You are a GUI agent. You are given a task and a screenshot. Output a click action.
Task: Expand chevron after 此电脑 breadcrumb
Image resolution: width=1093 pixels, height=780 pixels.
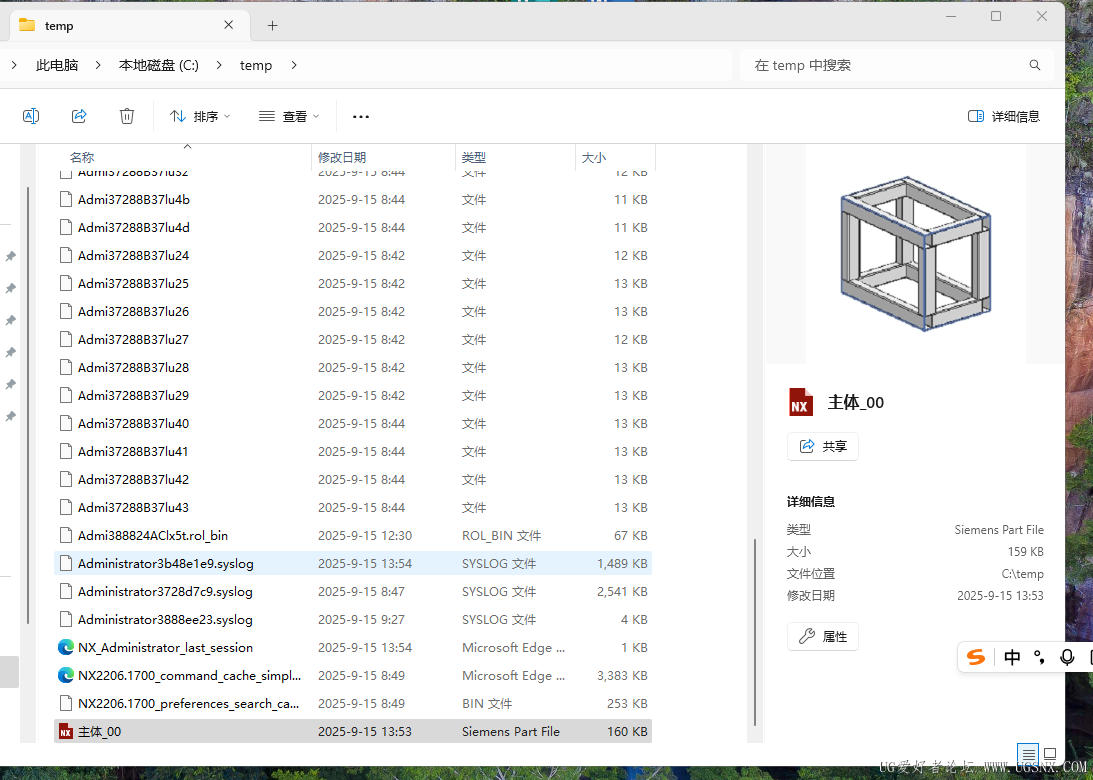98,65
